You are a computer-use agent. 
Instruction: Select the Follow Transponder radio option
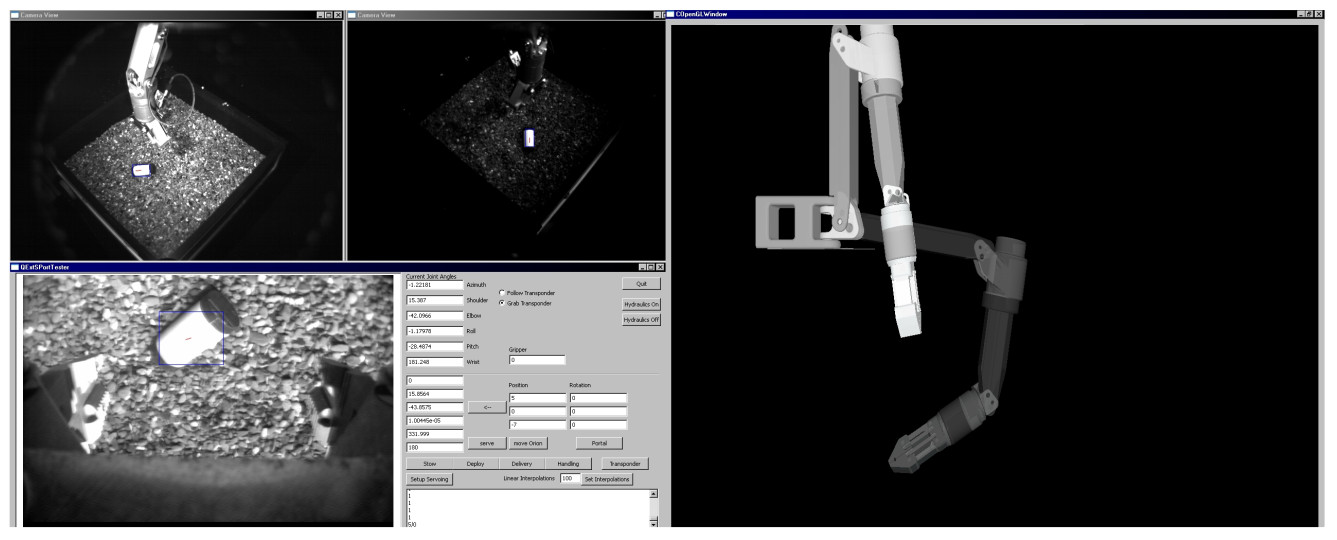[x=502, y=293]
